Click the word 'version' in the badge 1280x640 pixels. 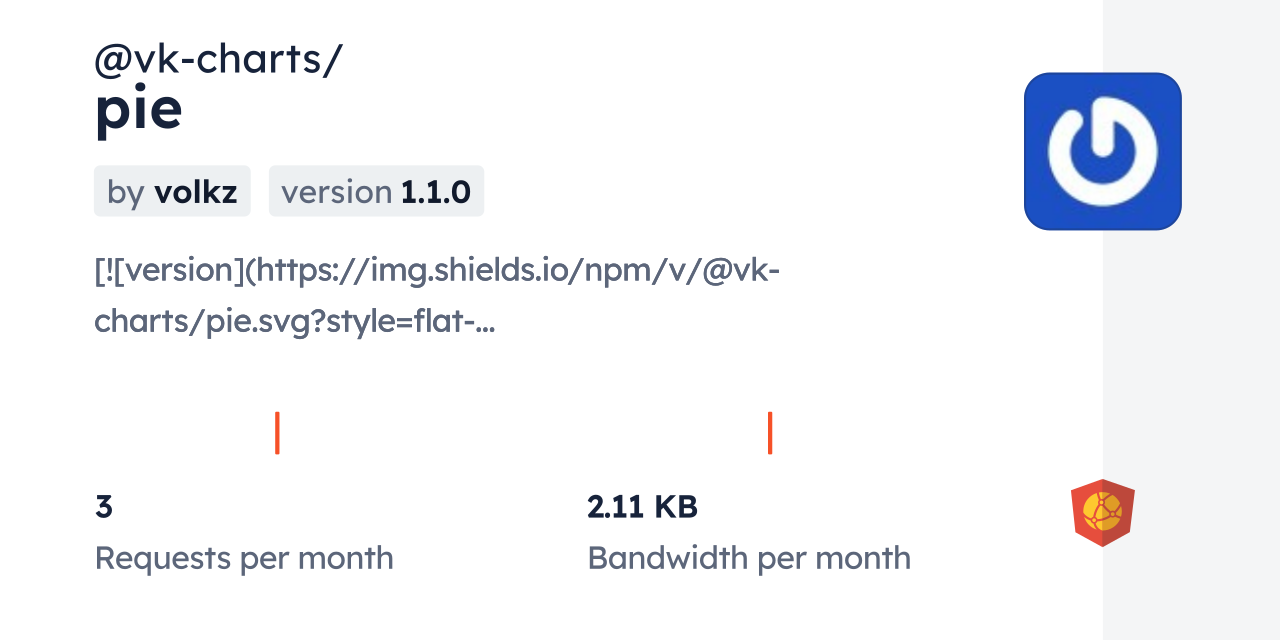tap(336, 192)
